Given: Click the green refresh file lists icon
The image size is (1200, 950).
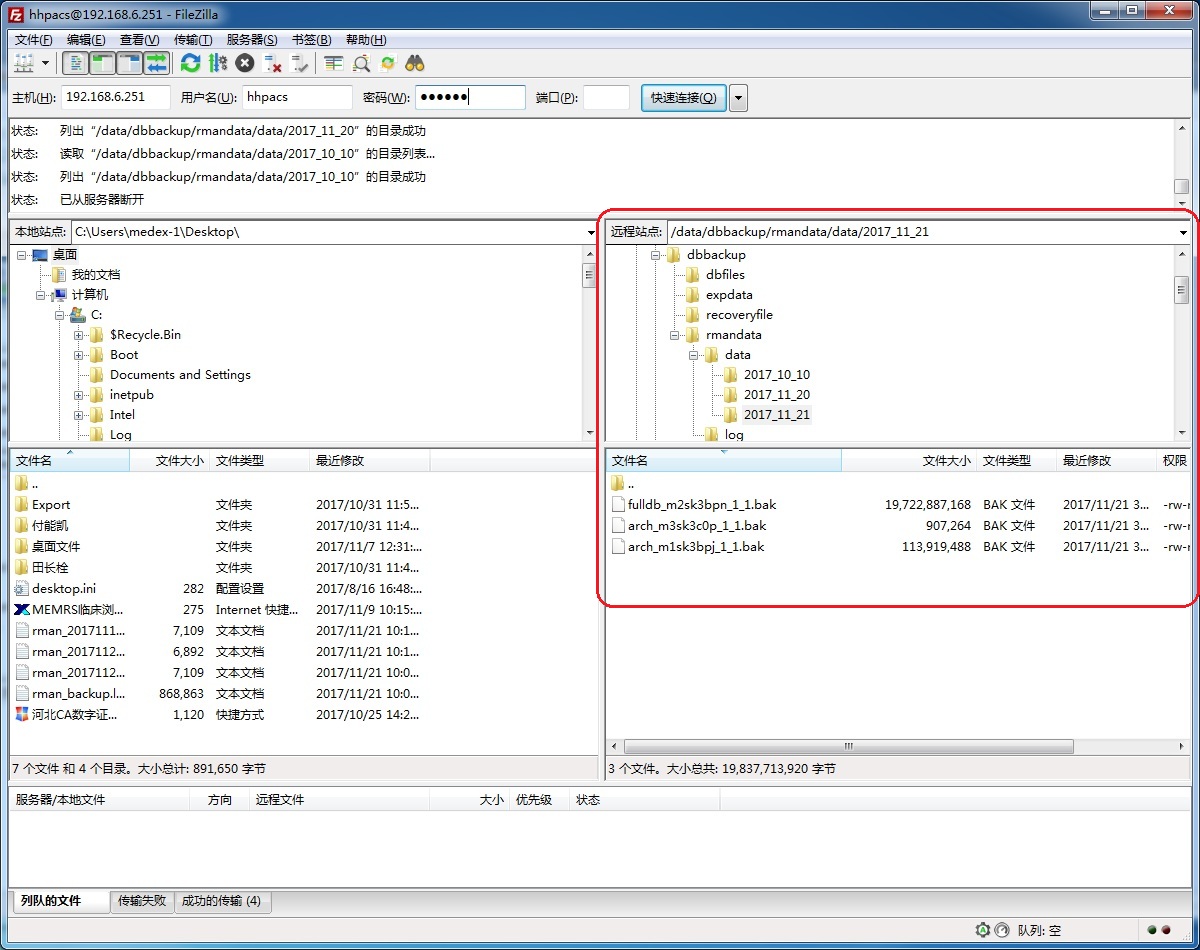Looking at the screenshot, I should point(190,63).
